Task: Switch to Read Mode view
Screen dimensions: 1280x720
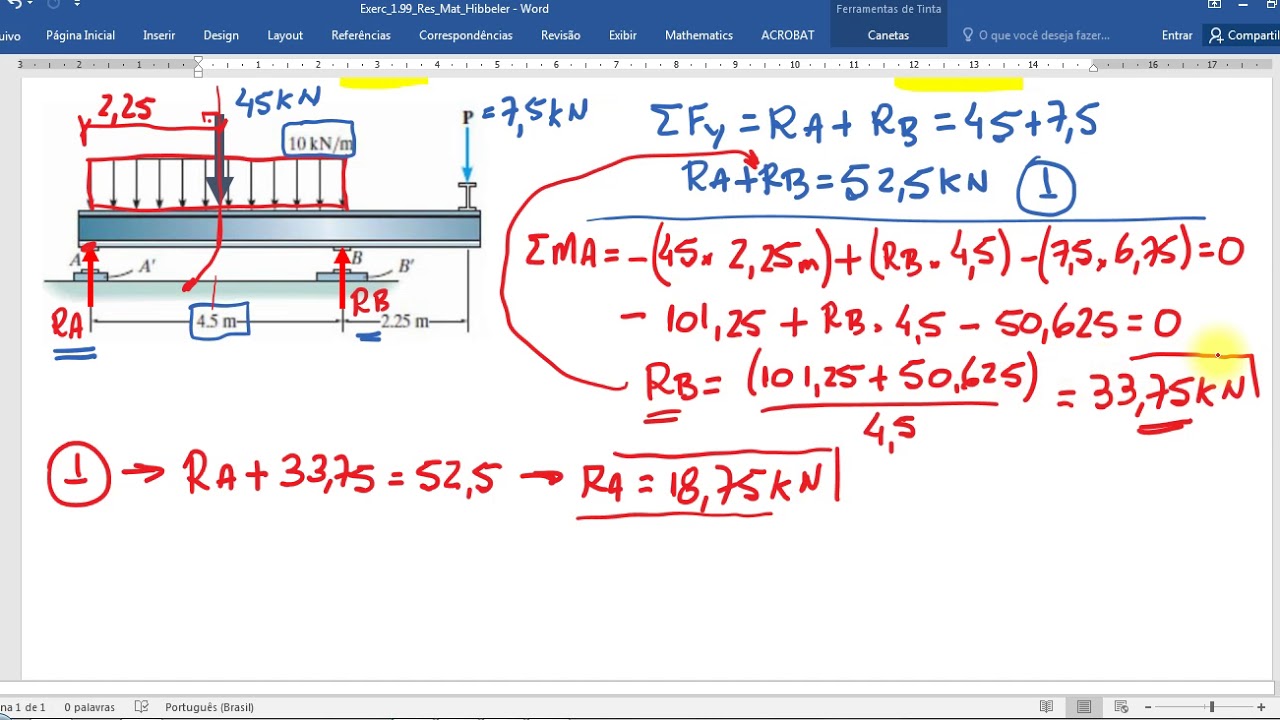Action: click(1046, 707)
